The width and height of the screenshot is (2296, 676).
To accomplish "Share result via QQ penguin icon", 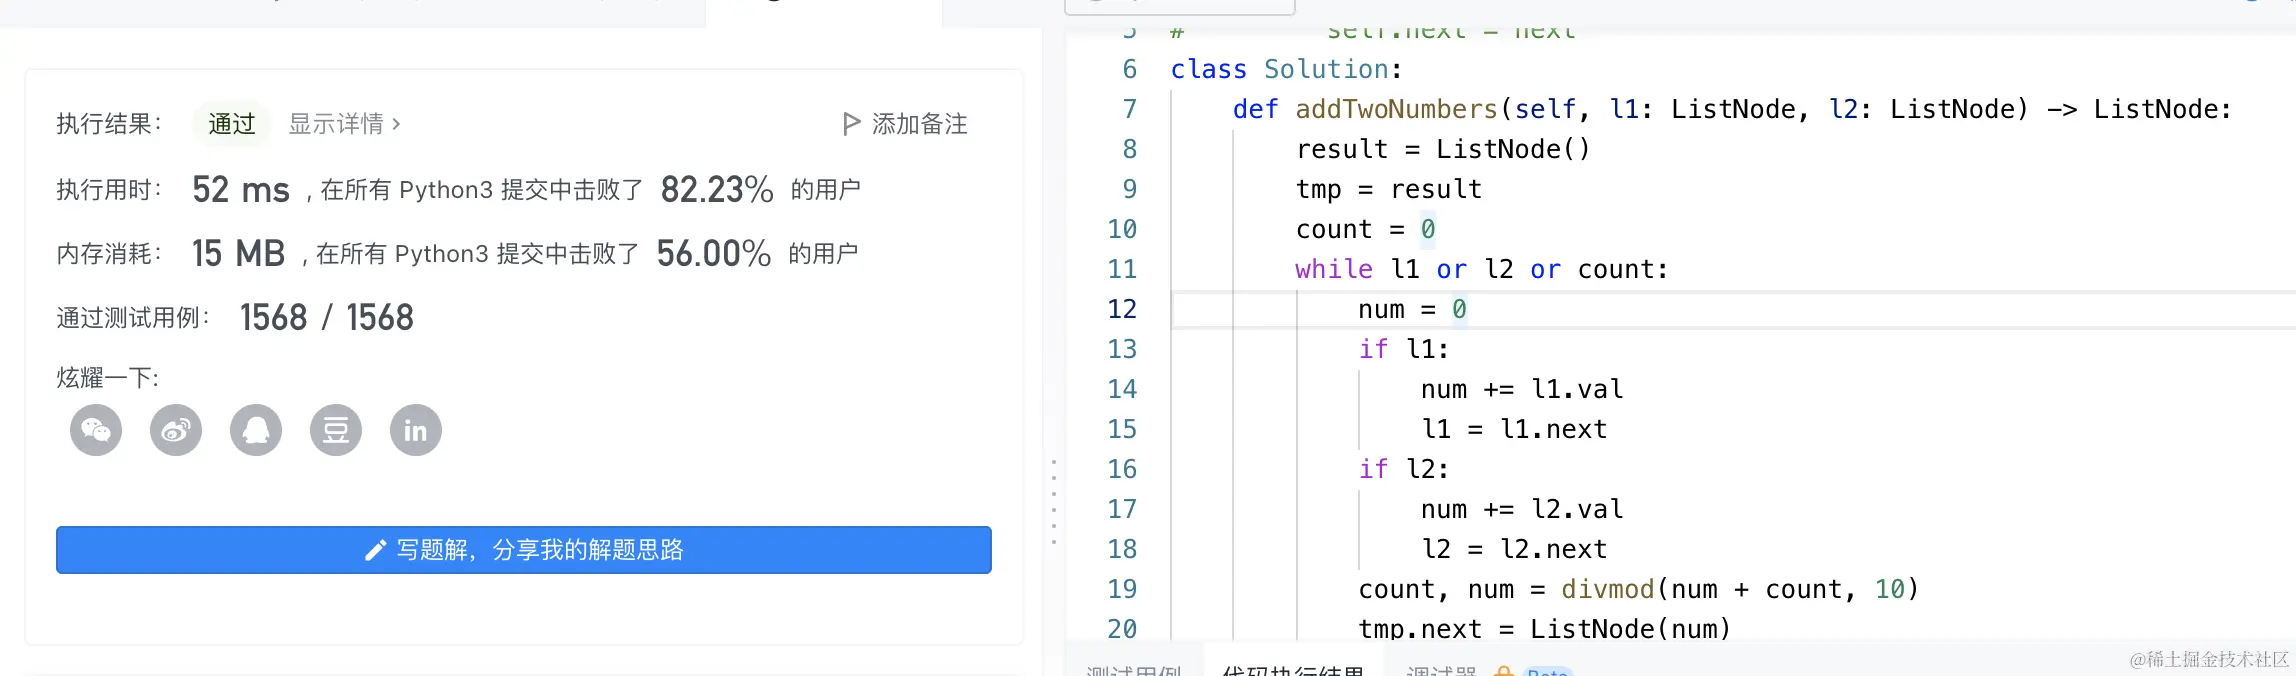I will coord(256,430).
